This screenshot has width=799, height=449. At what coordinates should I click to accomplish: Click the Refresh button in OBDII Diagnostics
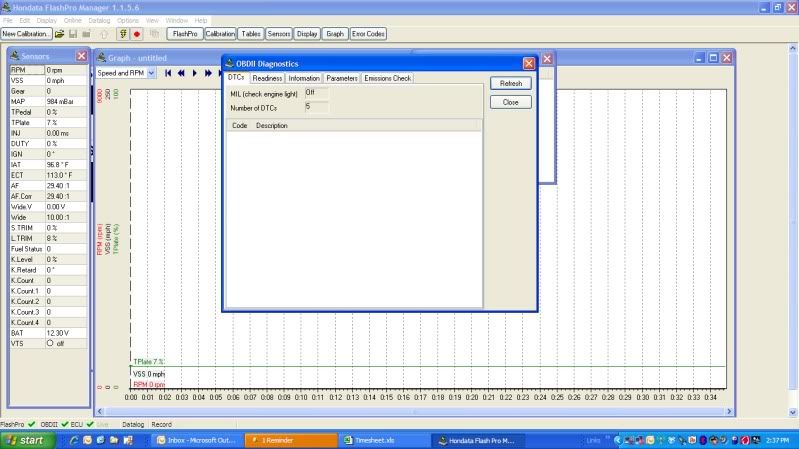[510, 84]
